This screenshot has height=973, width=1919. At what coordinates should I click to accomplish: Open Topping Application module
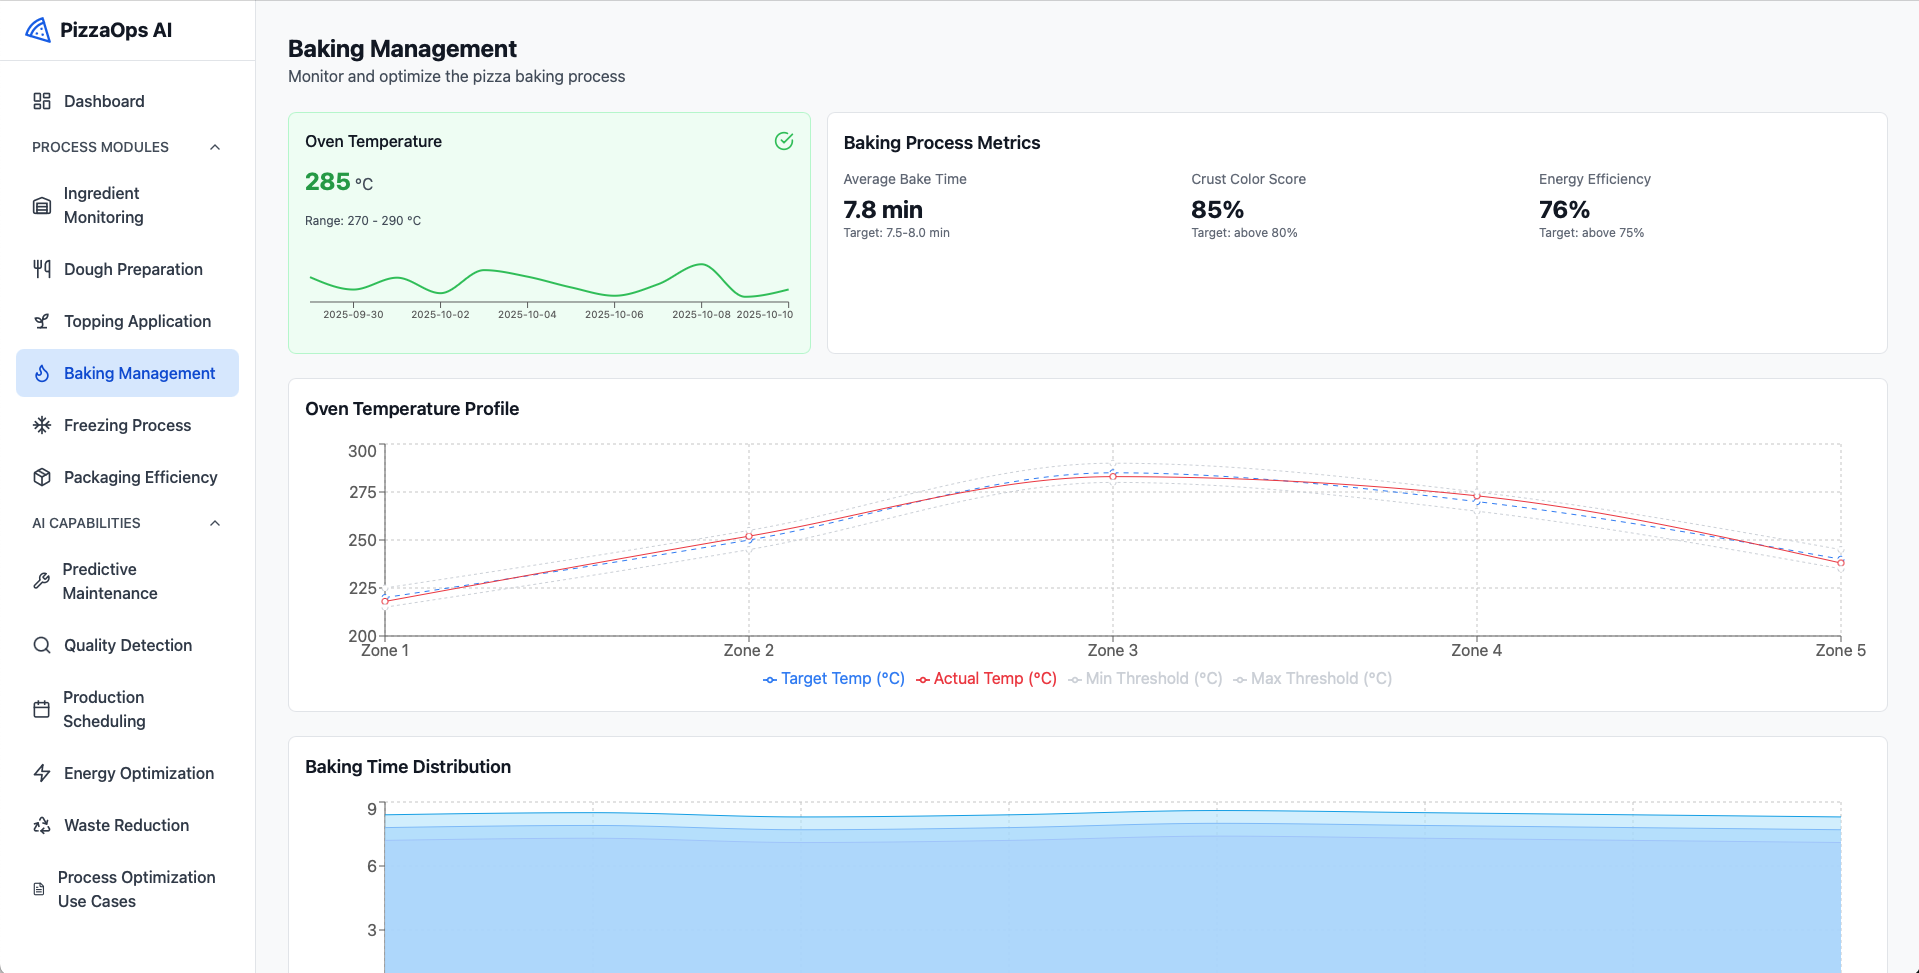pyautogui.click(x=137, y=321)
